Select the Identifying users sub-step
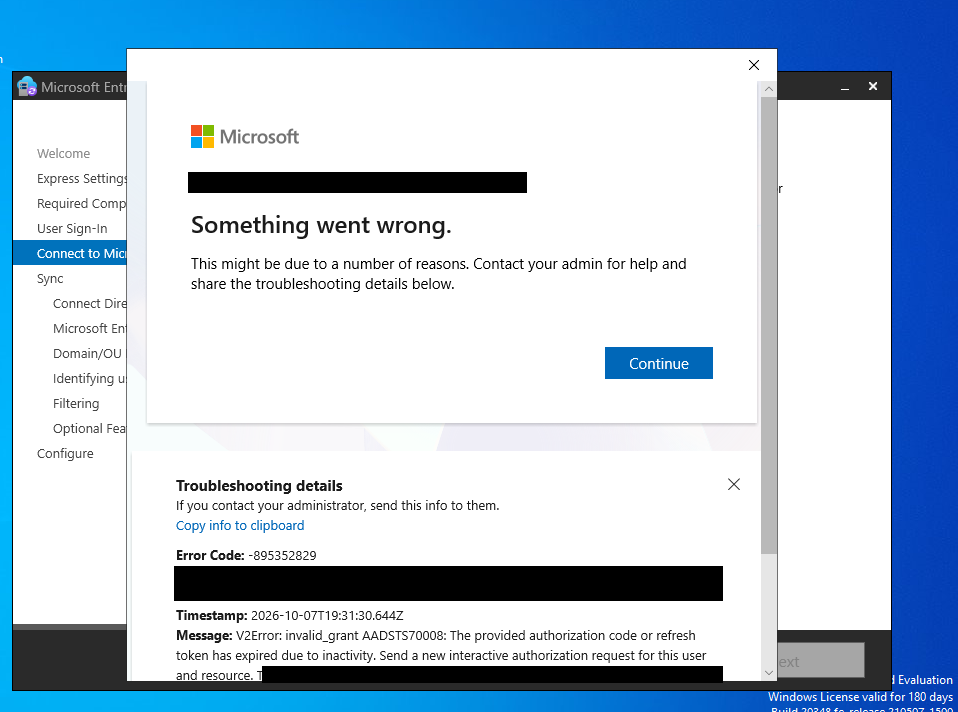958x712 pixels. [89, 379]
